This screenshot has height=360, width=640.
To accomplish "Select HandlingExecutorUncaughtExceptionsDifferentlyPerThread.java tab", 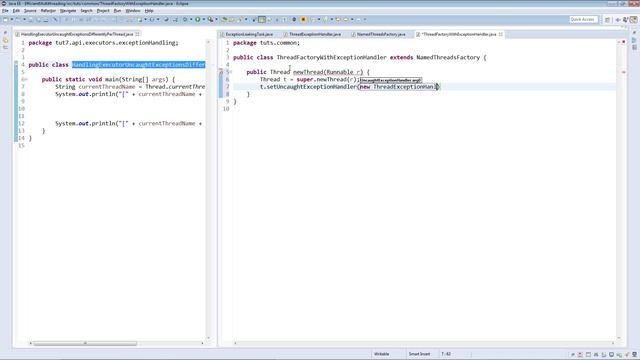I will coord(76,34).
